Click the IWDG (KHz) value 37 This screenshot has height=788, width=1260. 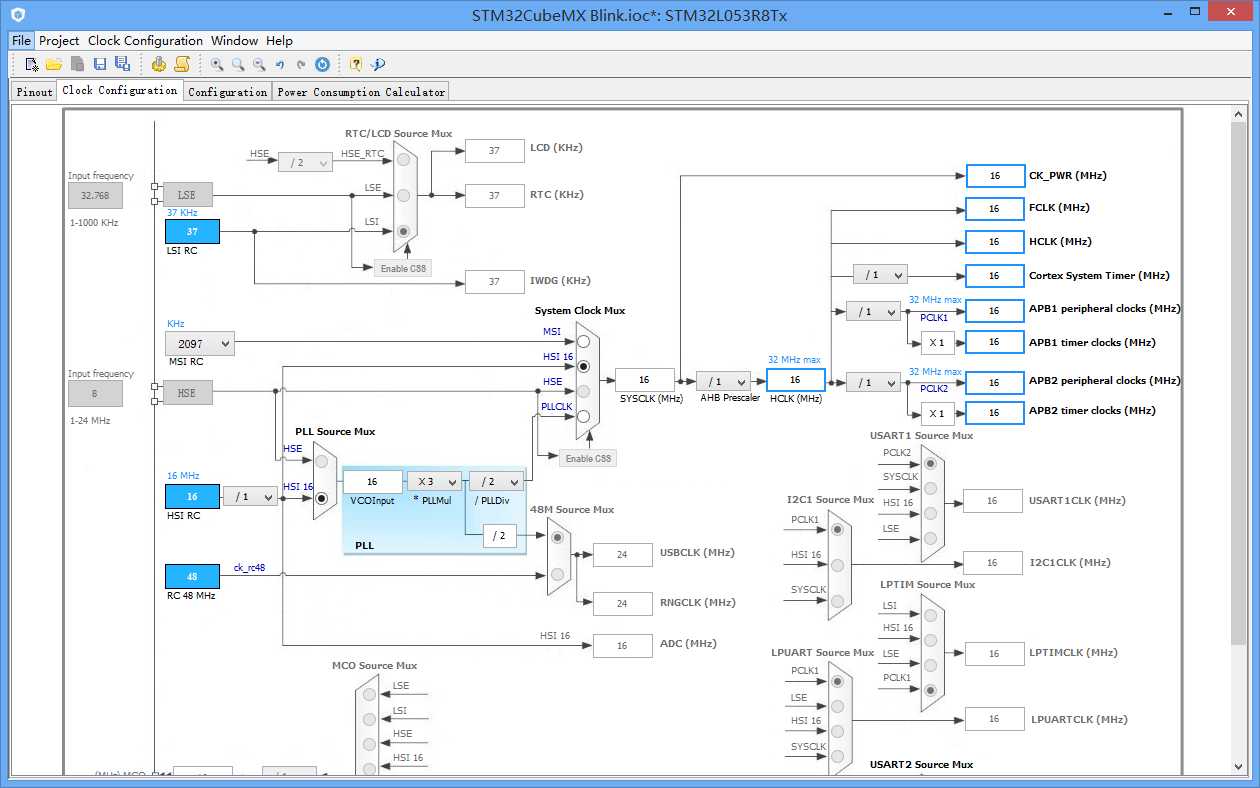point(494,282)
